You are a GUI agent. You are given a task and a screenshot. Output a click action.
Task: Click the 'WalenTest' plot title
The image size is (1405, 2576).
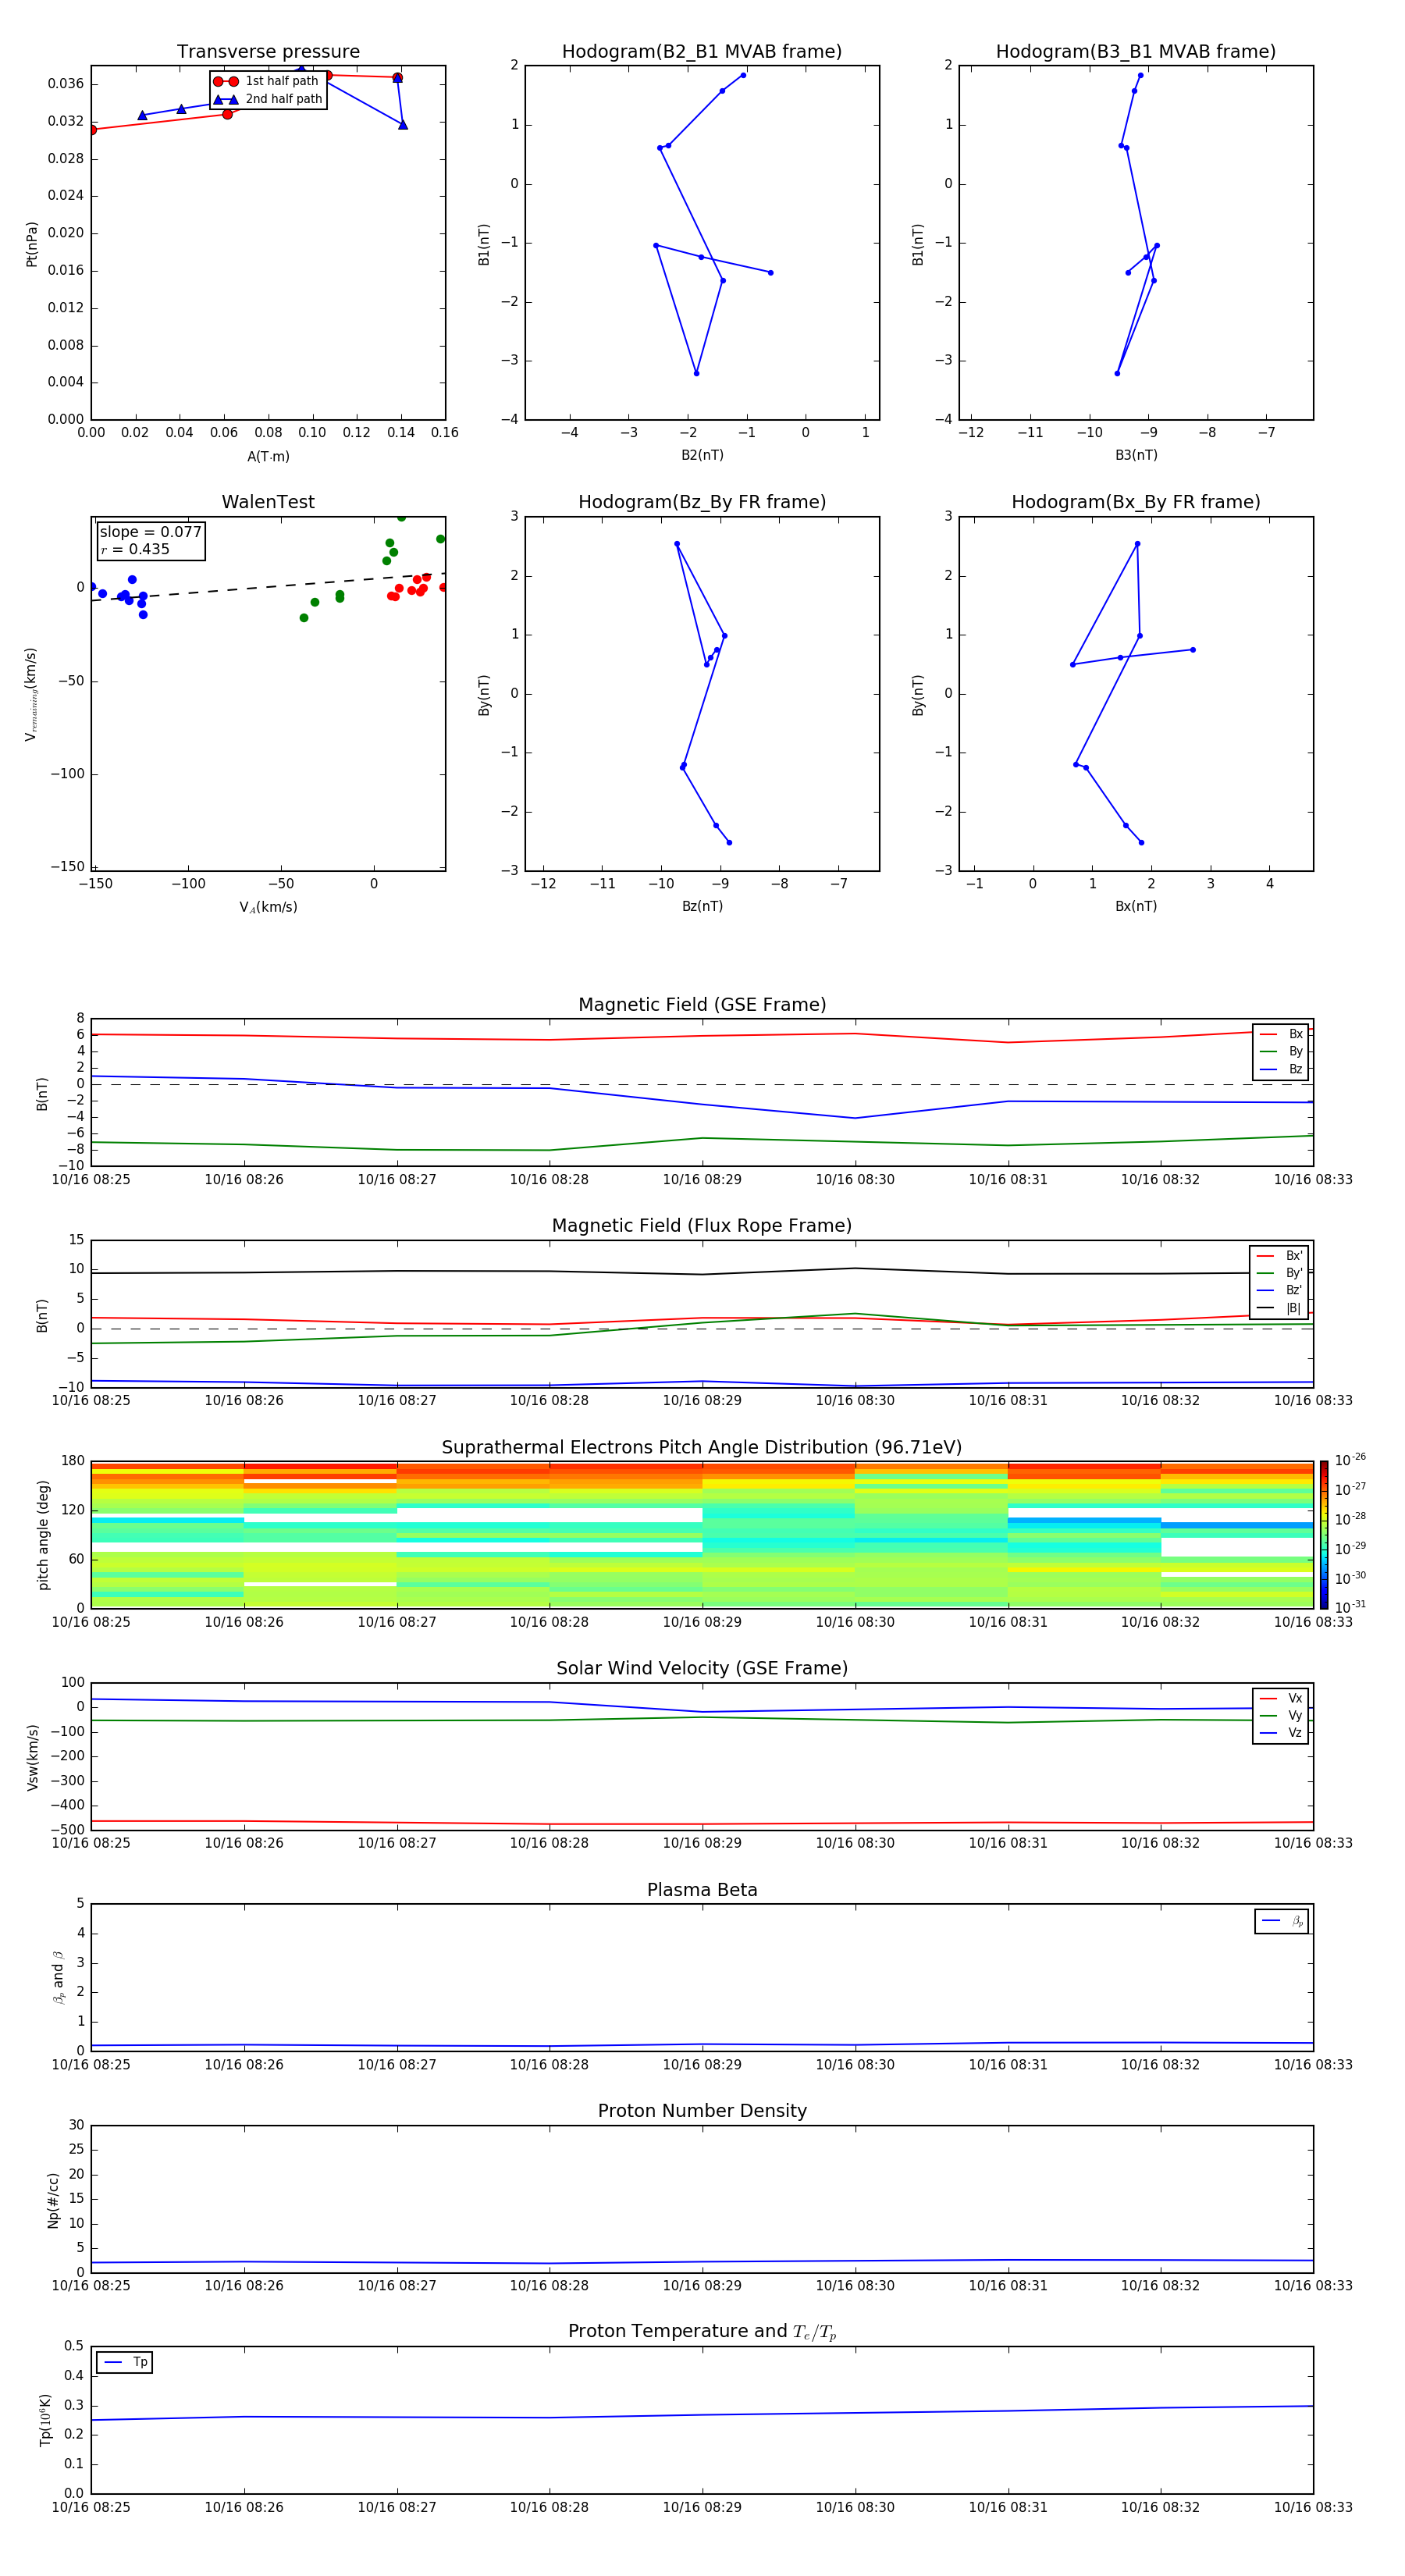tap(268, 502)
